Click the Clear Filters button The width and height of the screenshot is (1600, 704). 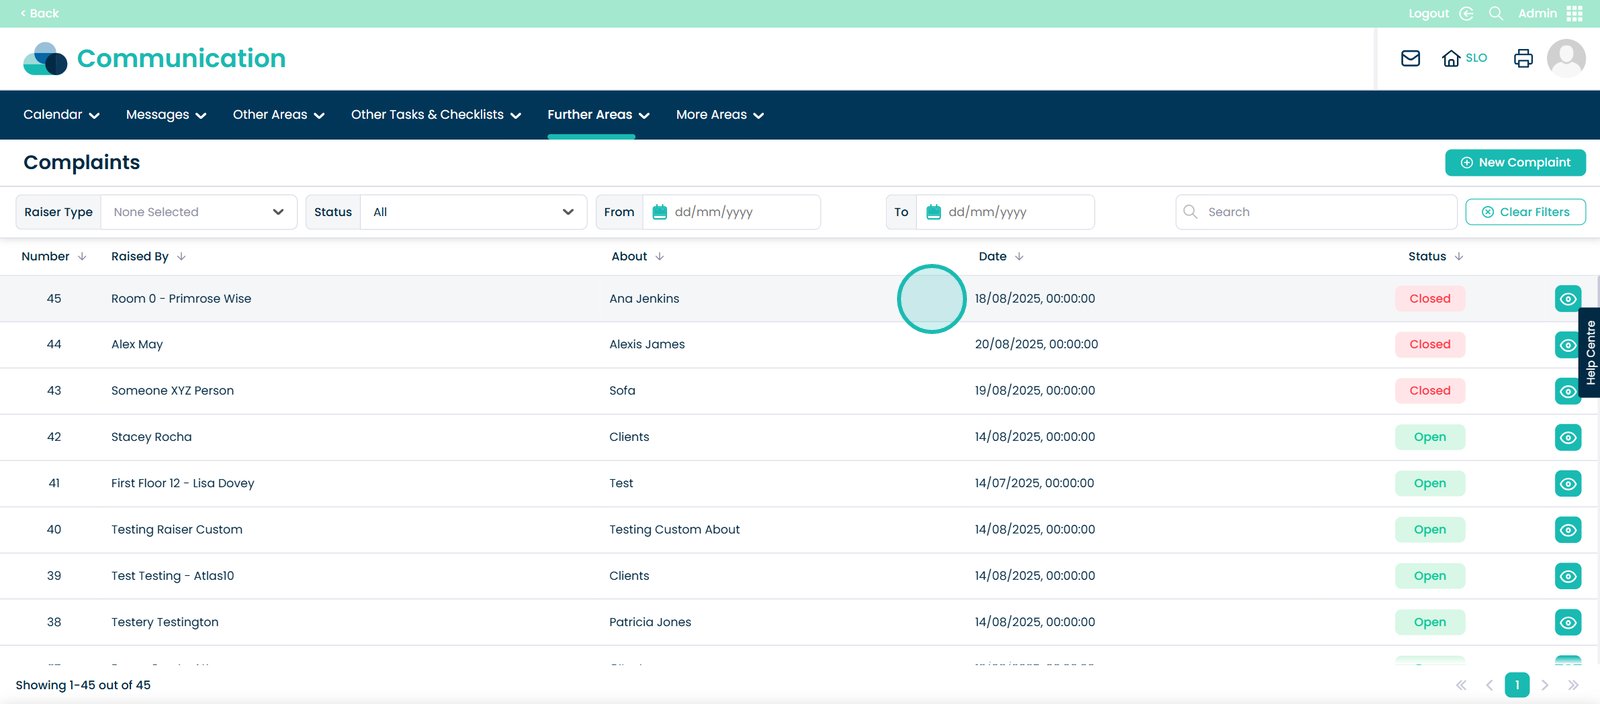[1525, 212]
